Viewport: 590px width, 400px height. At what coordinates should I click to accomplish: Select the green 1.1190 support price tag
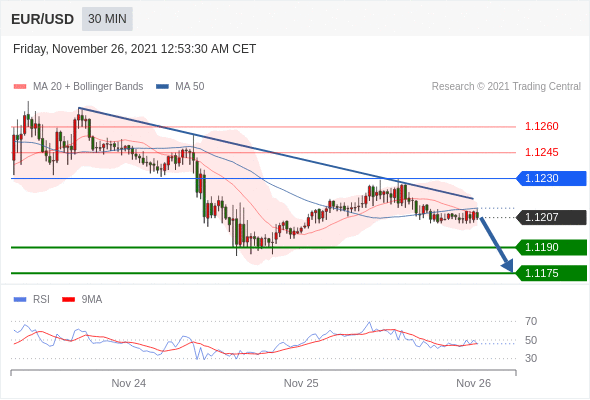[551, 247]
